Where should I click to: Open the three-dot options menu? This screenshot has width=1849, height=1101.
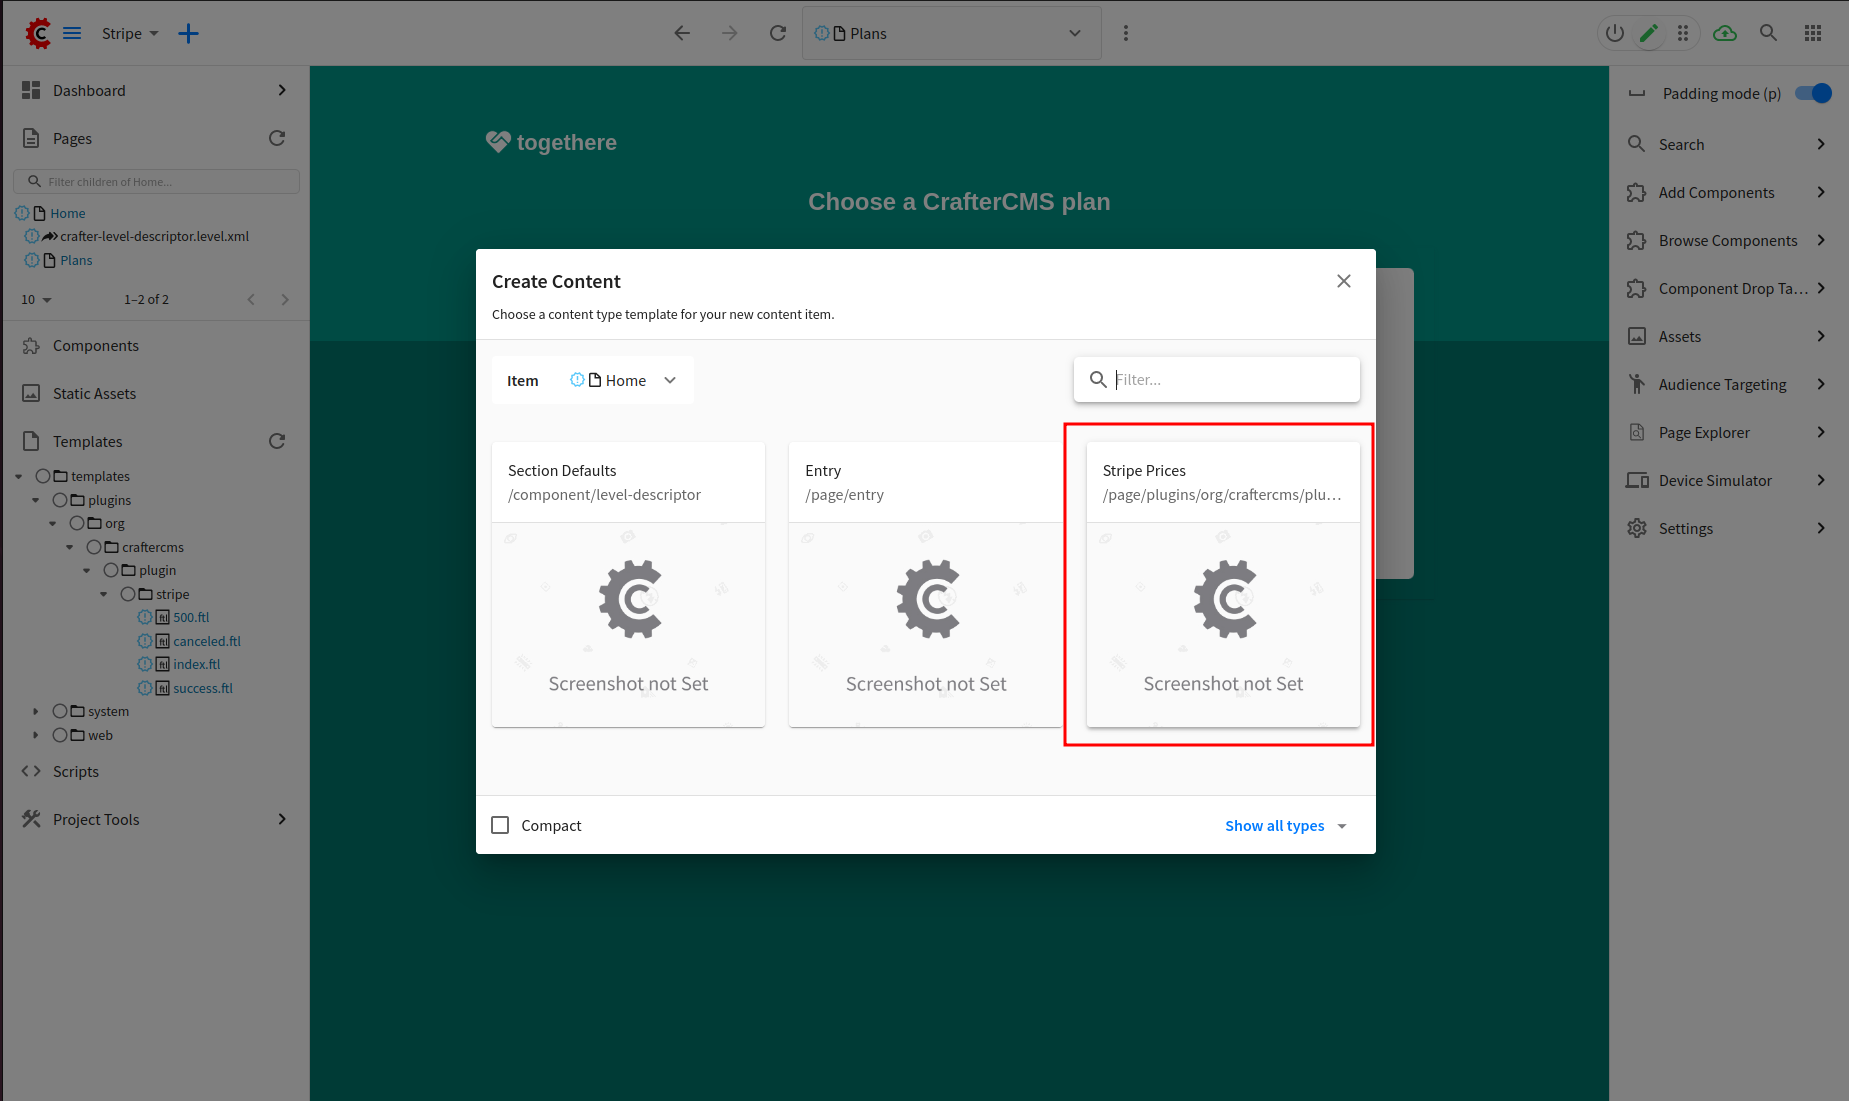click(1126, 33)
